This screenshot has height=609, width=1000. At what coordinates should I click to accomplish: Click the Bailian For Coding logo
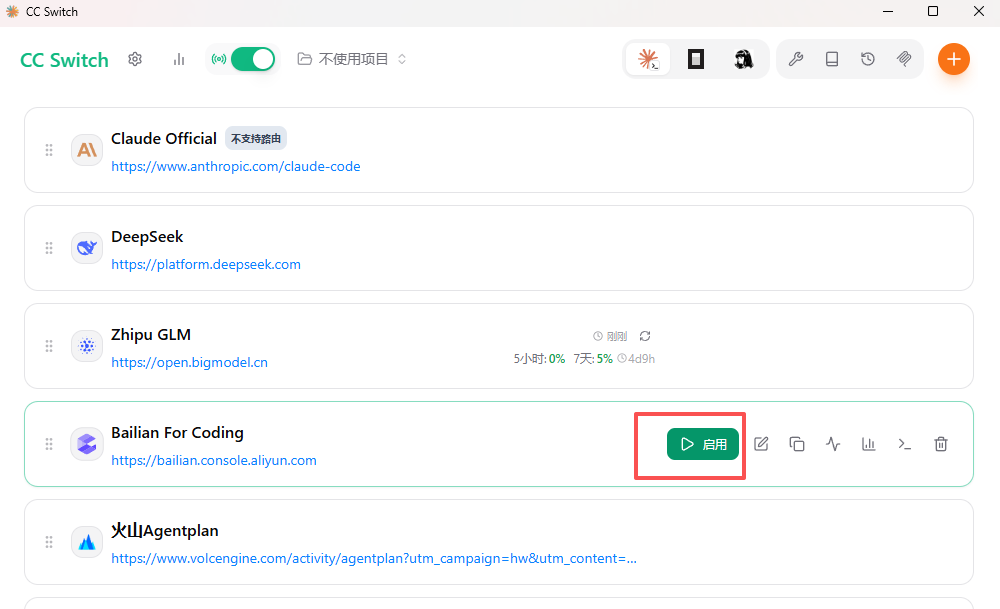87,444
